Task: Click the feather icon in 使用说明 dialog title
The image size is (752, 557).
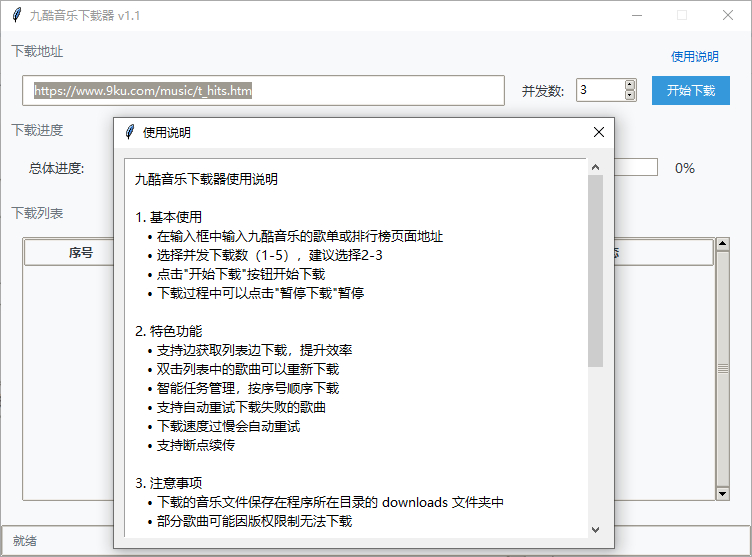Action: click(x=129, y=132)
